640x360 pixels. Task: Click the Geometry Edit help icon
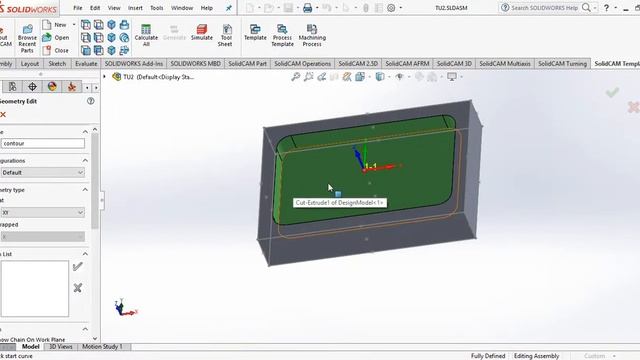(91, 101)
